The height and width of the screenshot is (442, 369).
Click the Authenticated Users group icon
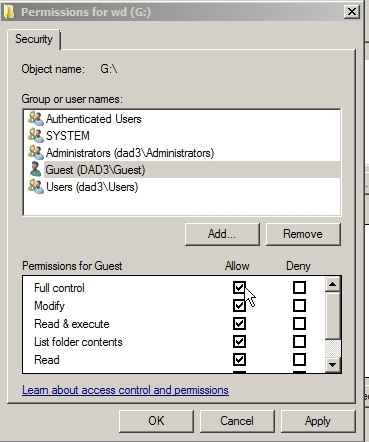[x=36, y=119]
